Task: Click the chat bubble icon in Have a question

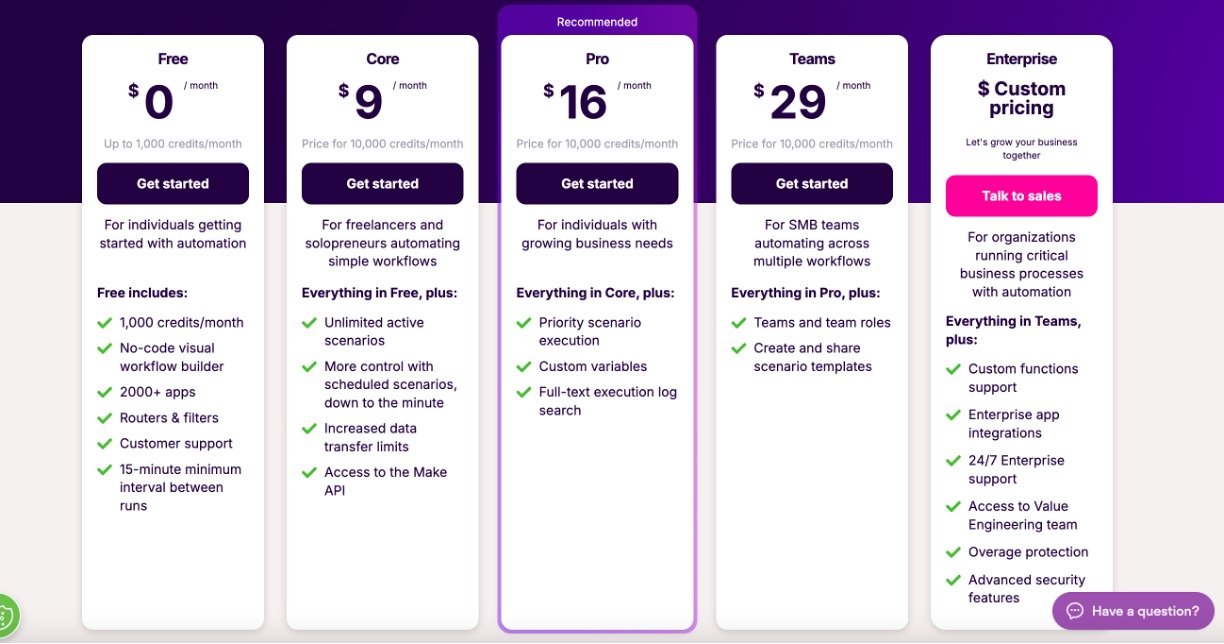Action: coord(1075,611)
